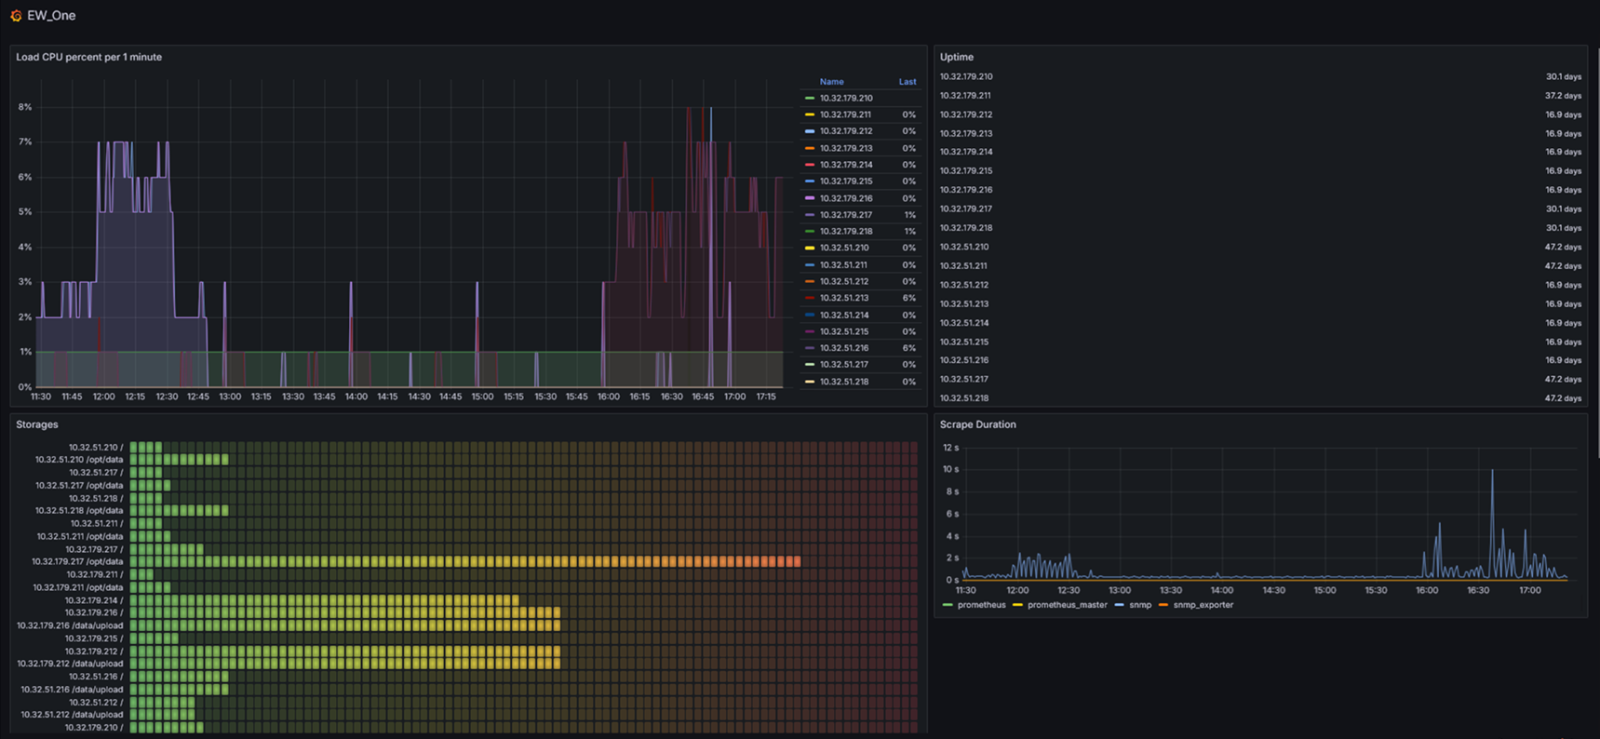Open the Load CPU percent panel title

coord(89,57)
